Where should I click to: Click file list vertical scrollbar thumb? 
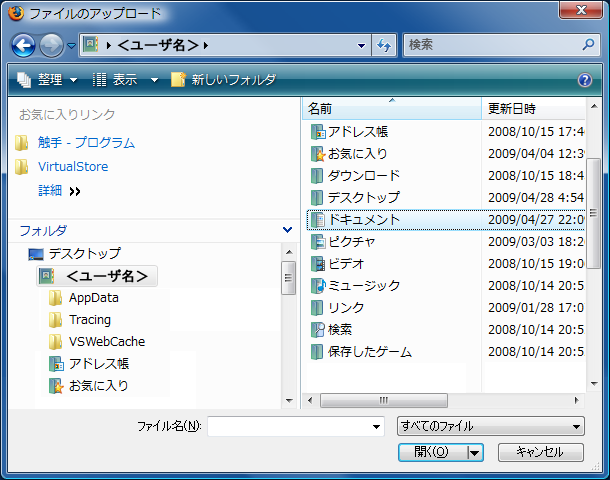(x=593, y=213)
